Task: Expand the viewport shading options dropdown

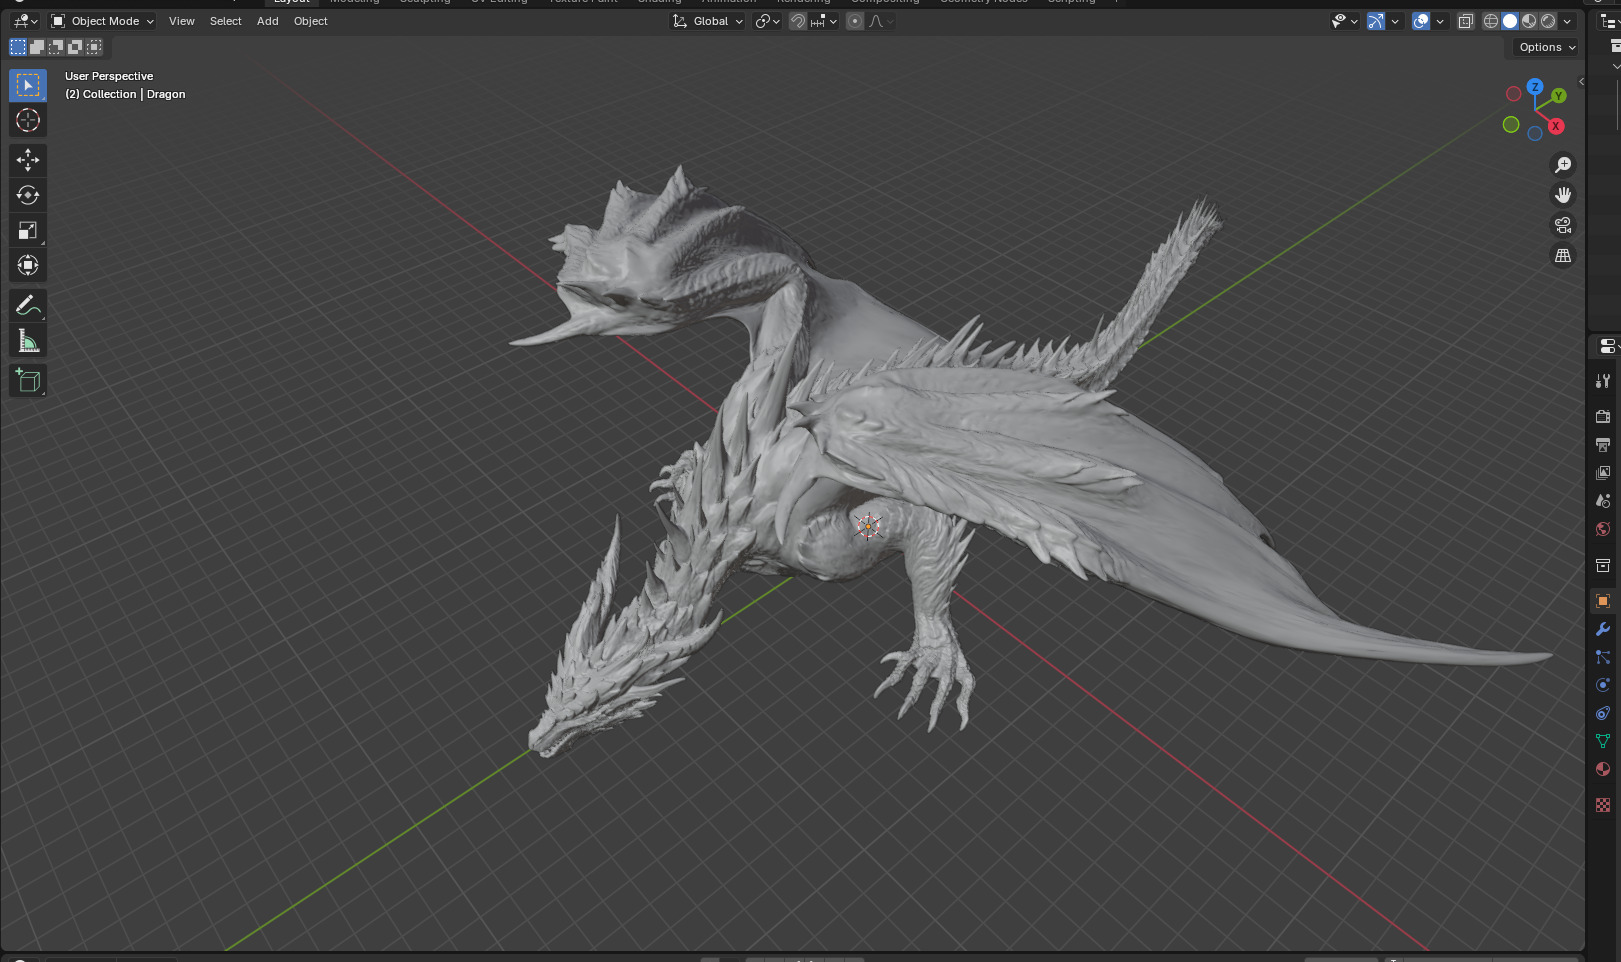Action: pyautogui.click(x=1567, y=21)
